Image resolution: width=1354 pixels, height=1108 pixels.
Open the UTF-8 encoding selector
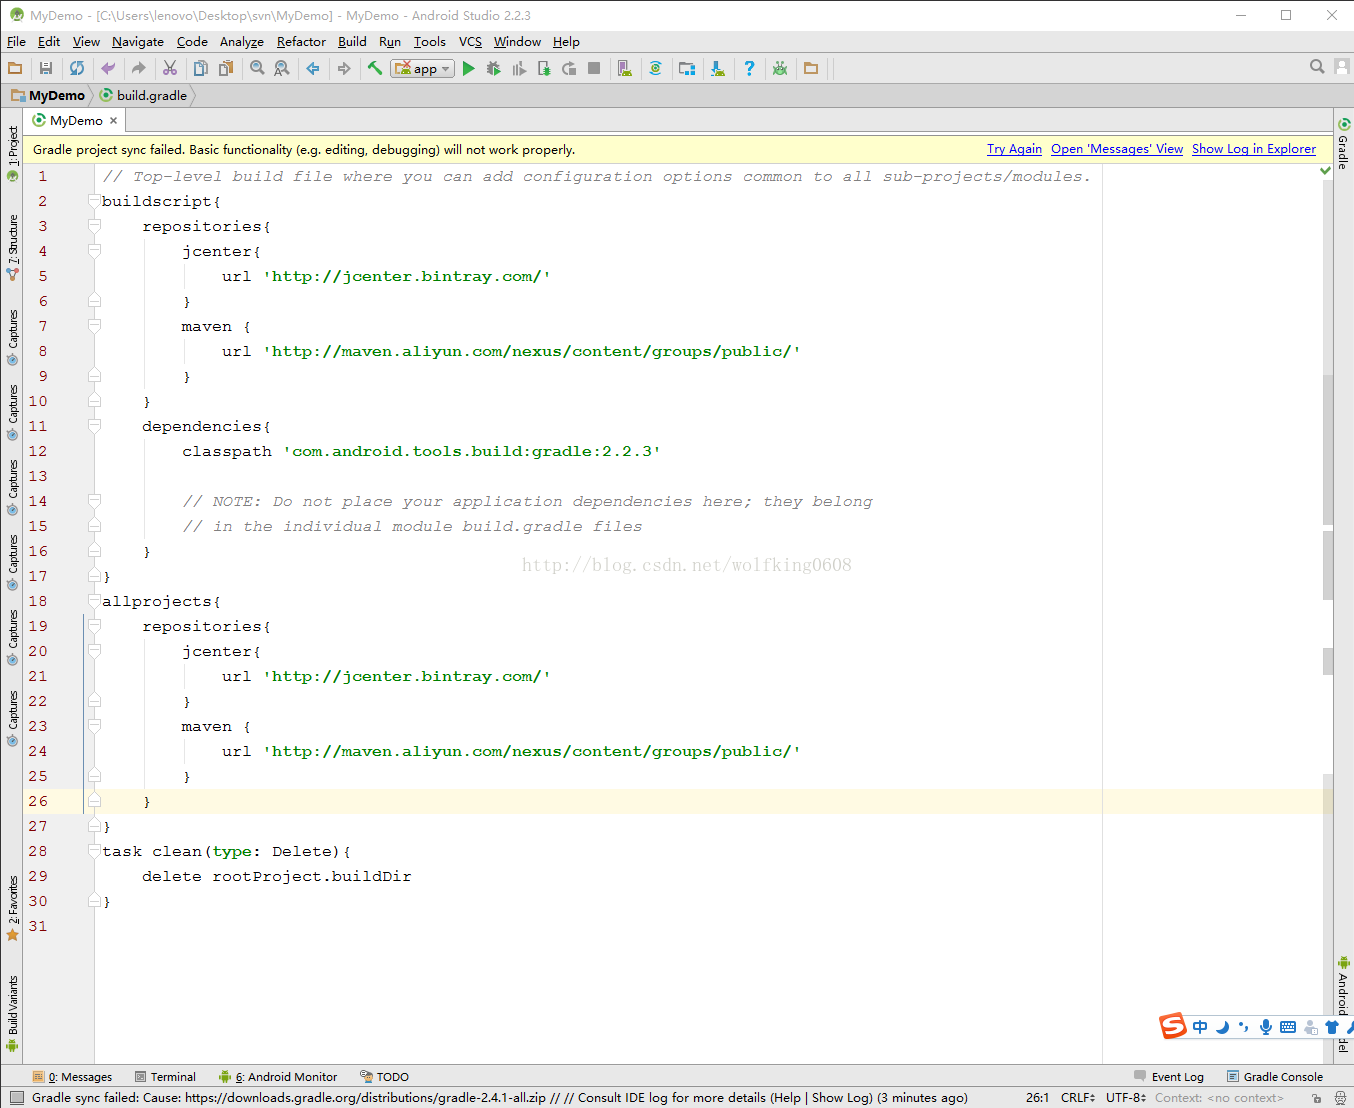click(1126, 1098)
